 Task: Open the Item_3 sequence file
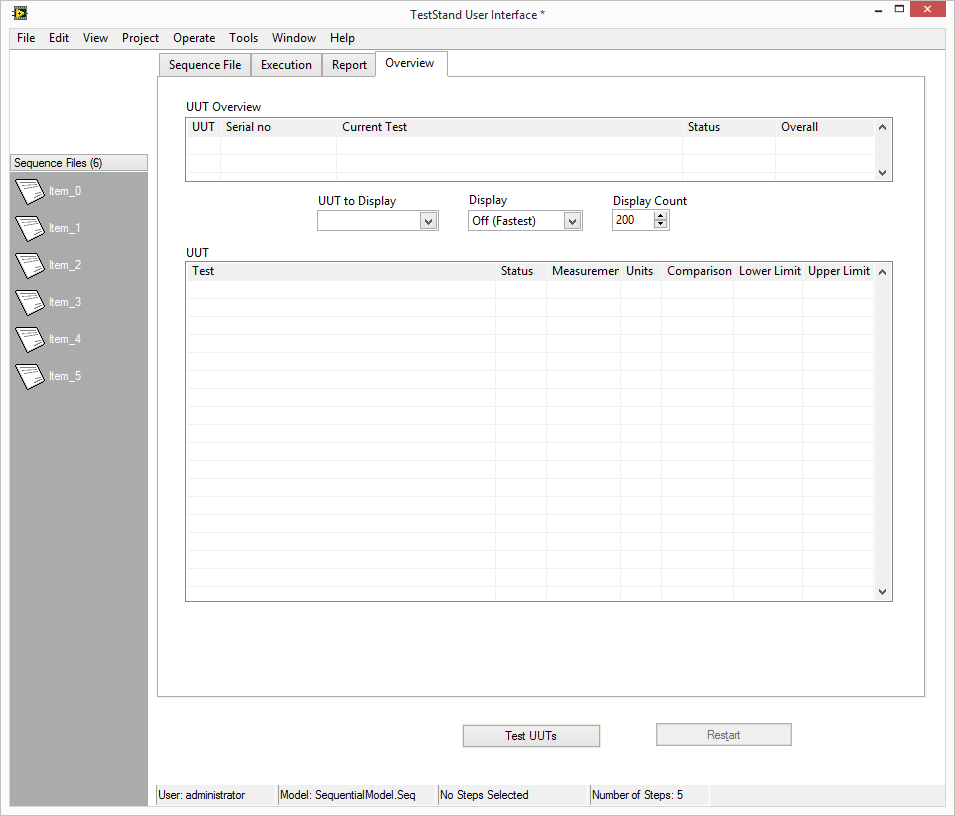[29, 301]
